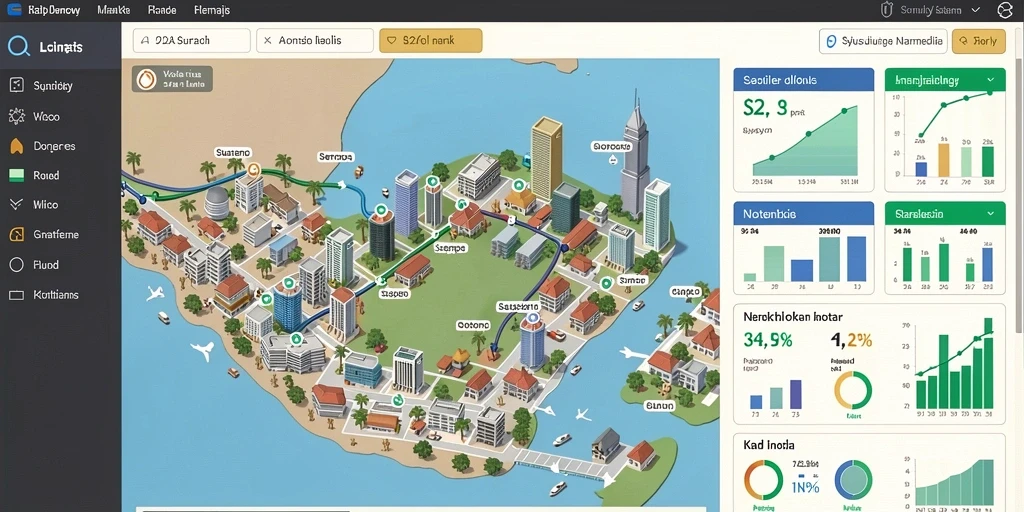This screenshot has width=1024, height=512.
Task: Click the globe icon at top right
Action: 1004,10
